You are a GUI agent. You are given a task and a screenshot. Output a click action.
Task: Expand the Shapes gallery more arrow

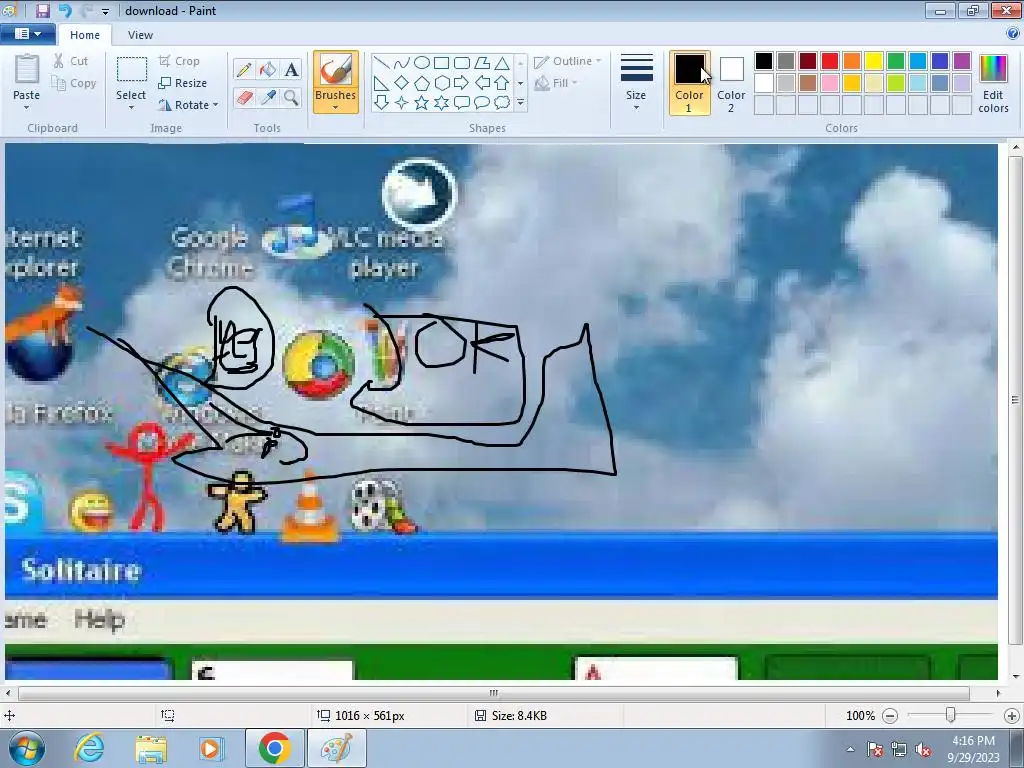click(520, 103)
